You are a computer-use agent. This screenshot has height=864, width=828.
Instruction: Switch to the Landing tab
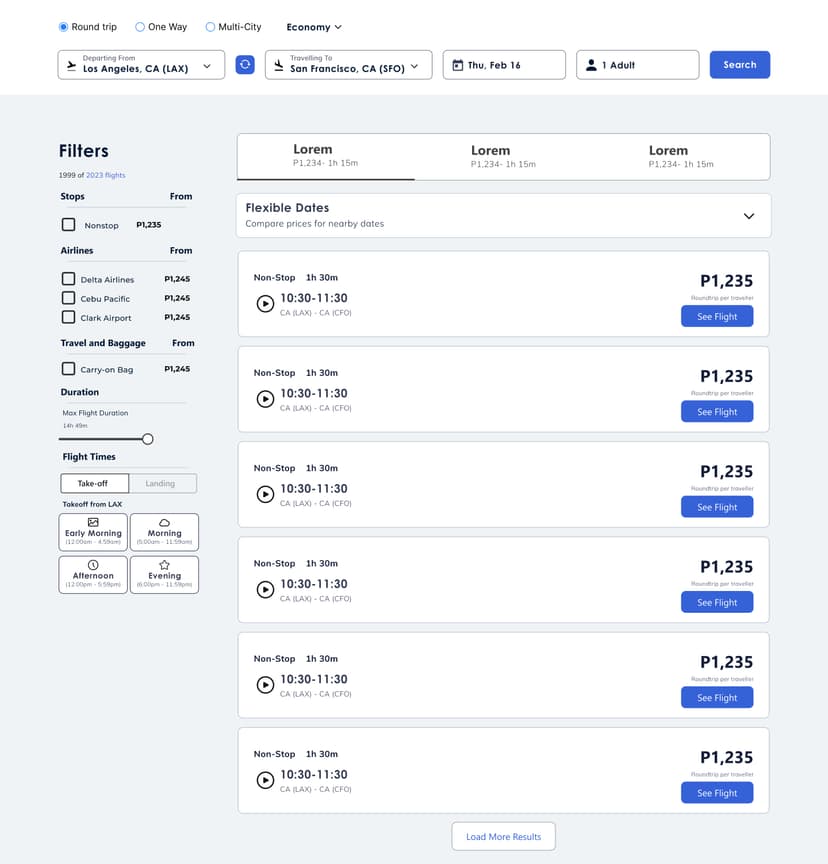point(160,483)
